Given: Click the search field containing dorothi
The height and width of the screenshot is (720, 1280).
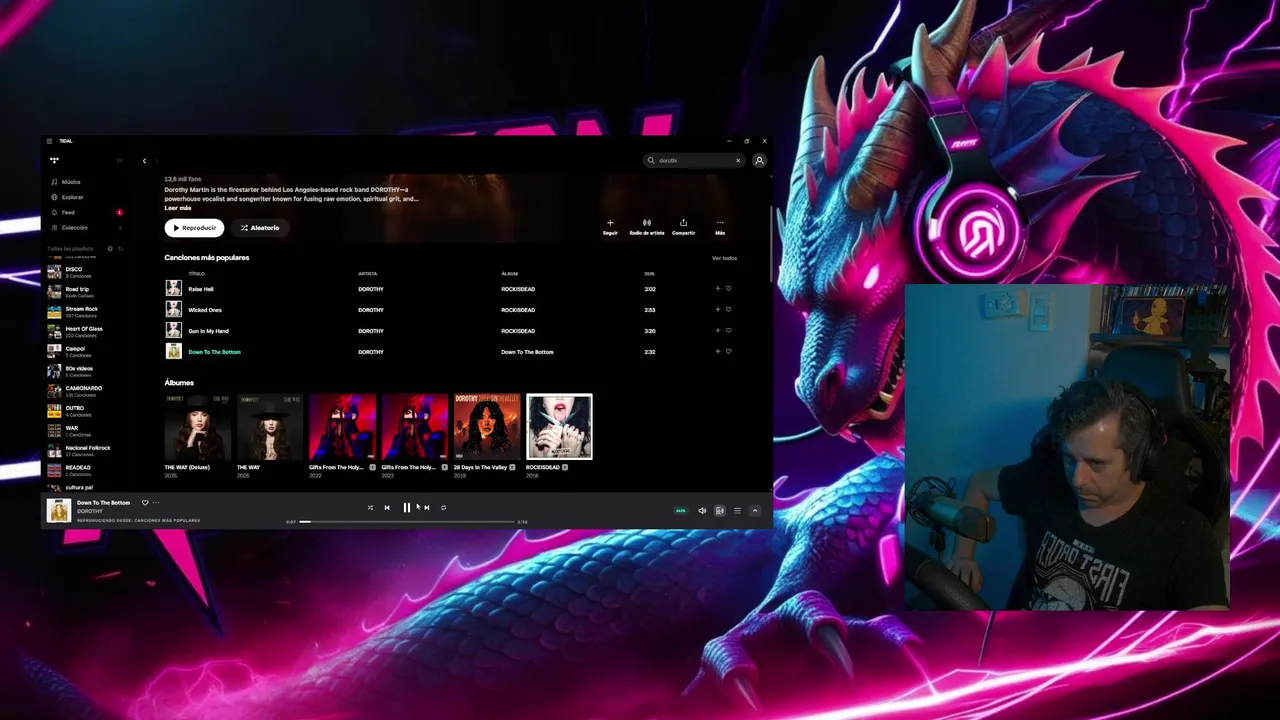Looking at the screenshot, I should click(694, 160).
